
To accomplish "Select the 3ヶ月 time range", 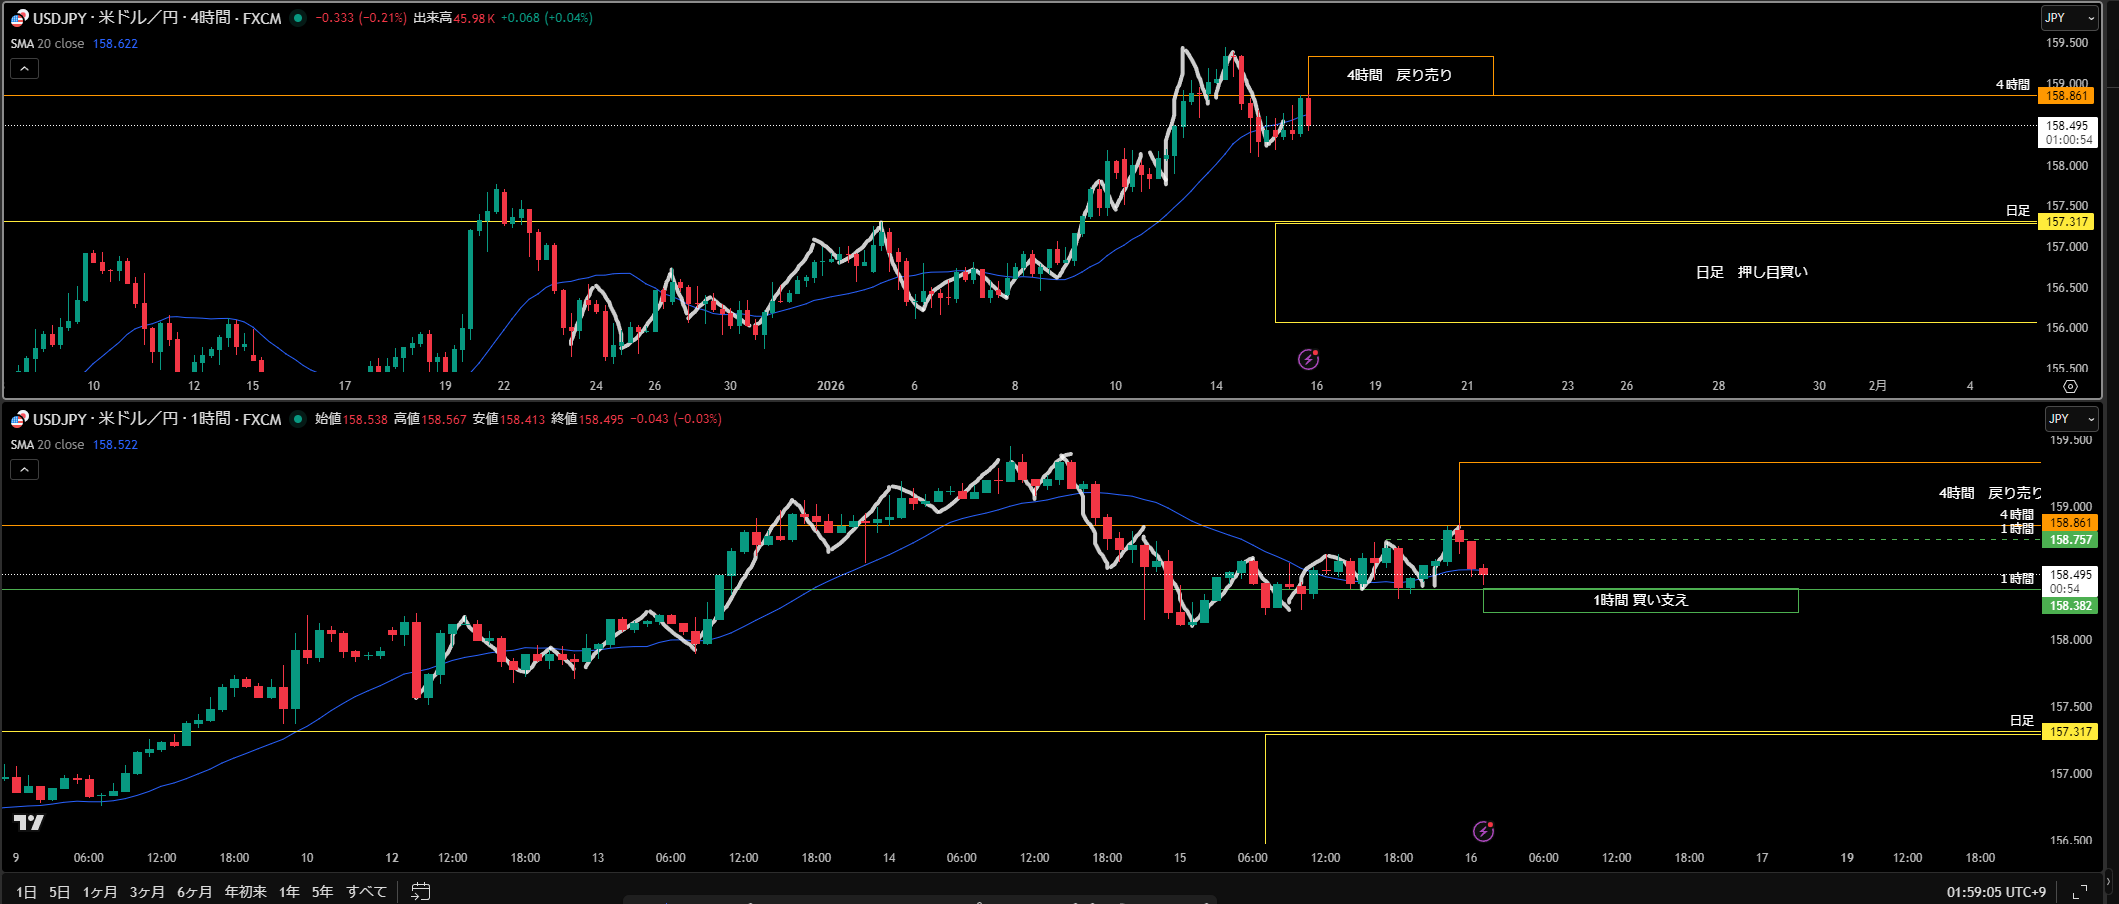I will click(x=147, y=891).
